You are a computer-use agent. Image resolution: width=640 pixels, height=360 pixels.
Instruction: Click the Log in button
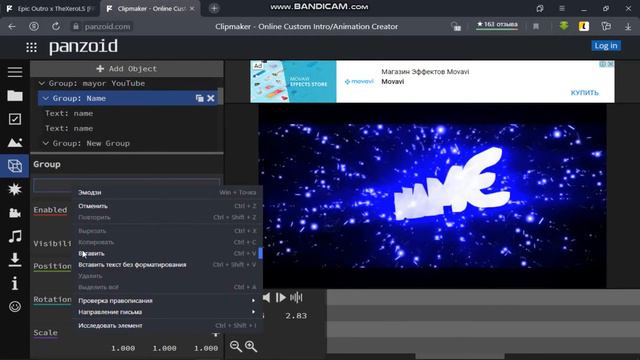coord(606,46)
